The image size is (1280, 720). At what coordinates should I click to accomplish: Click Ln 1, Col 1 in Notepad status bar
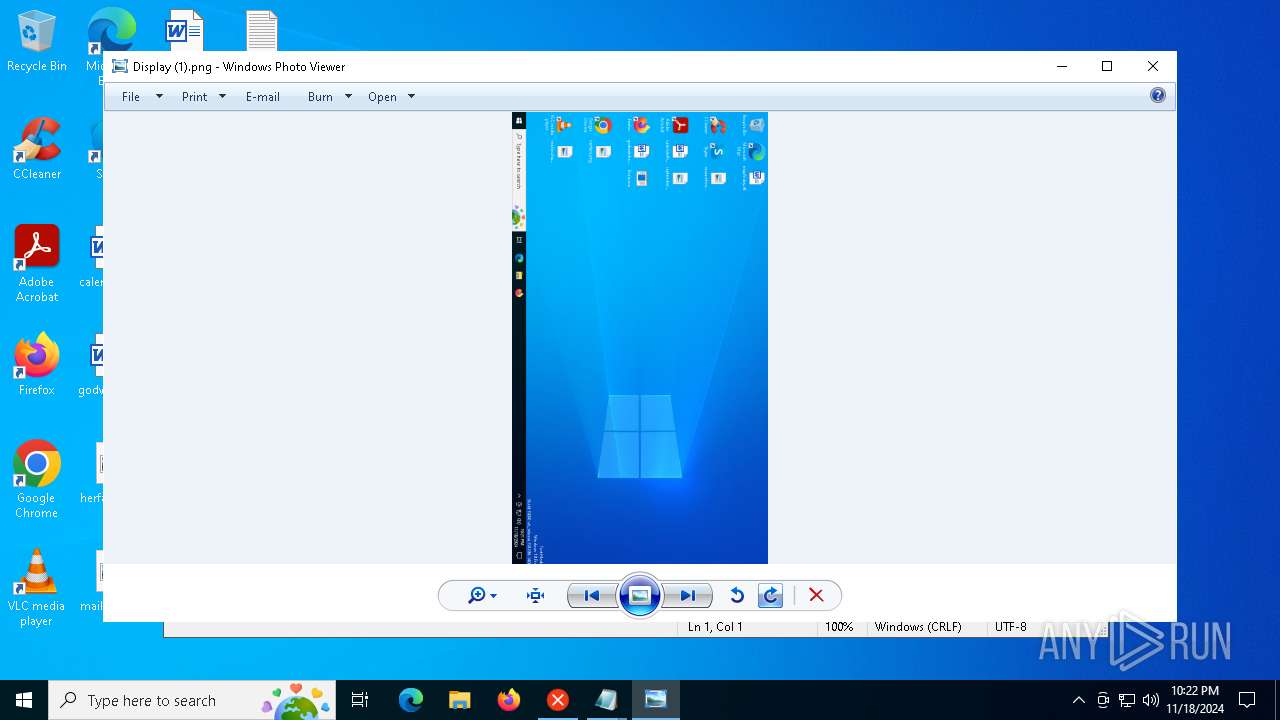715,627
